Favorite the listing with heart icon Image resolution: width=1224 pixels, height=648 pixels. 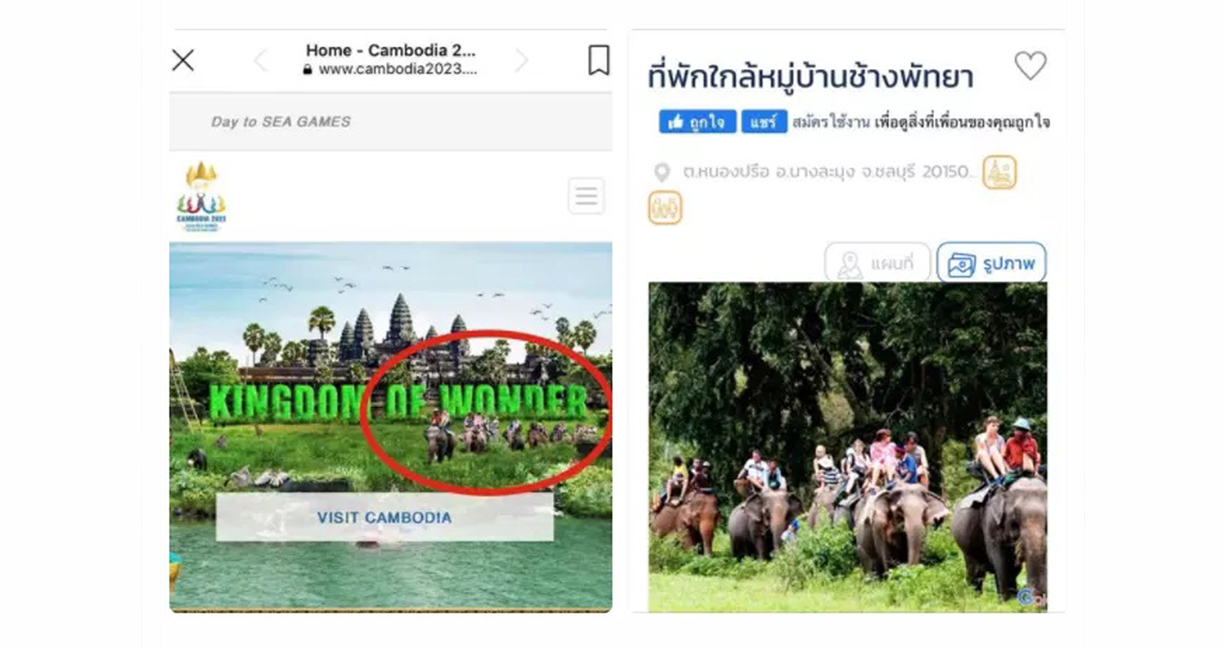(x=1030, y=66)
